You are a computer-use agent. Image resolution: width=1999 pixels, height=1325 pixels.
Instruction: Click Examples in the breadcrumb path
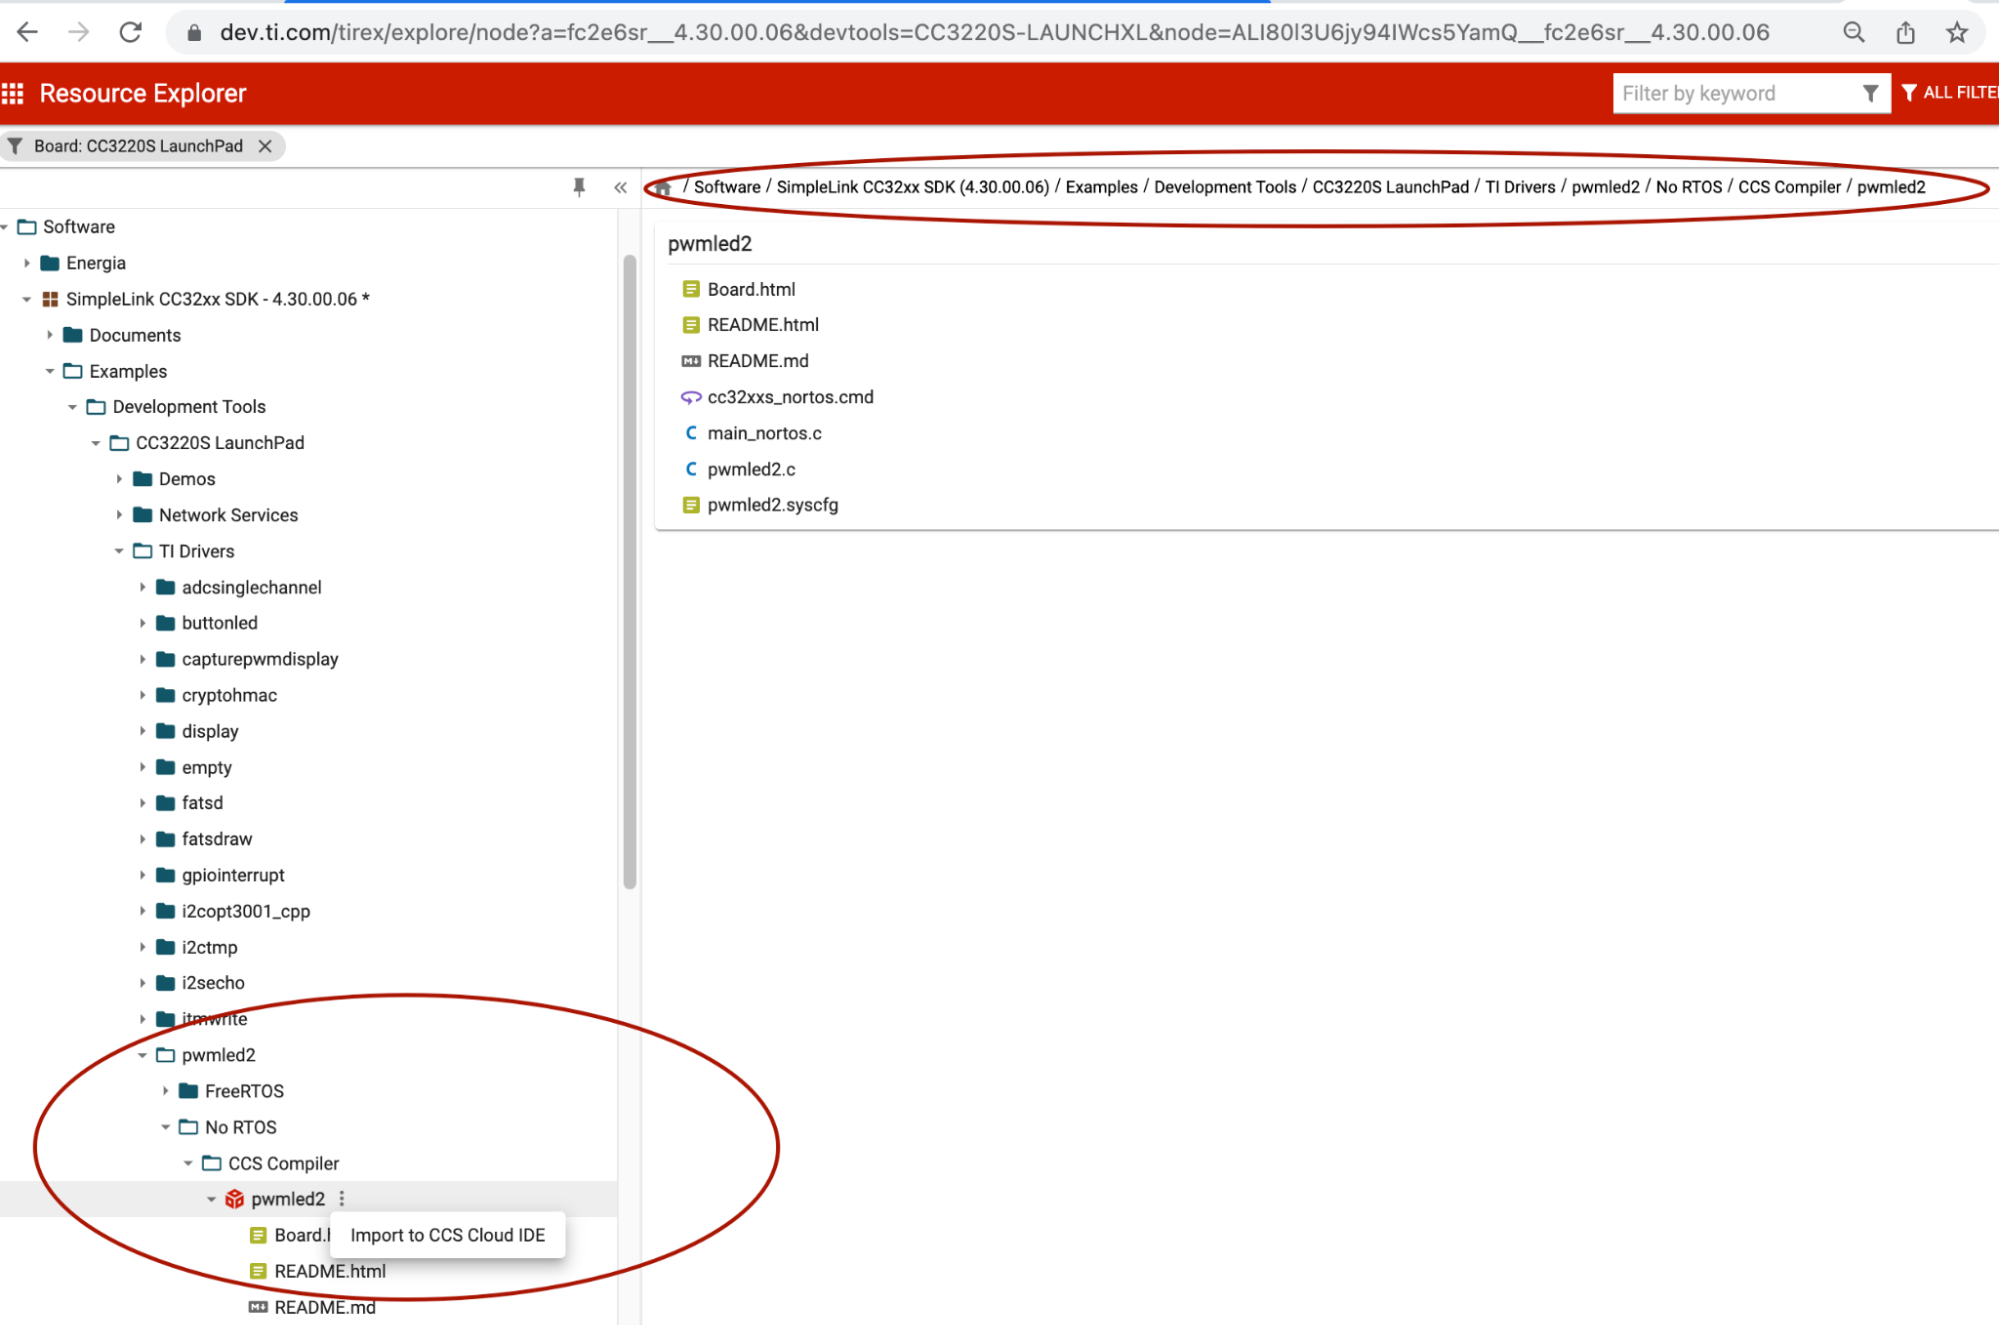[x=1101, y=187]
